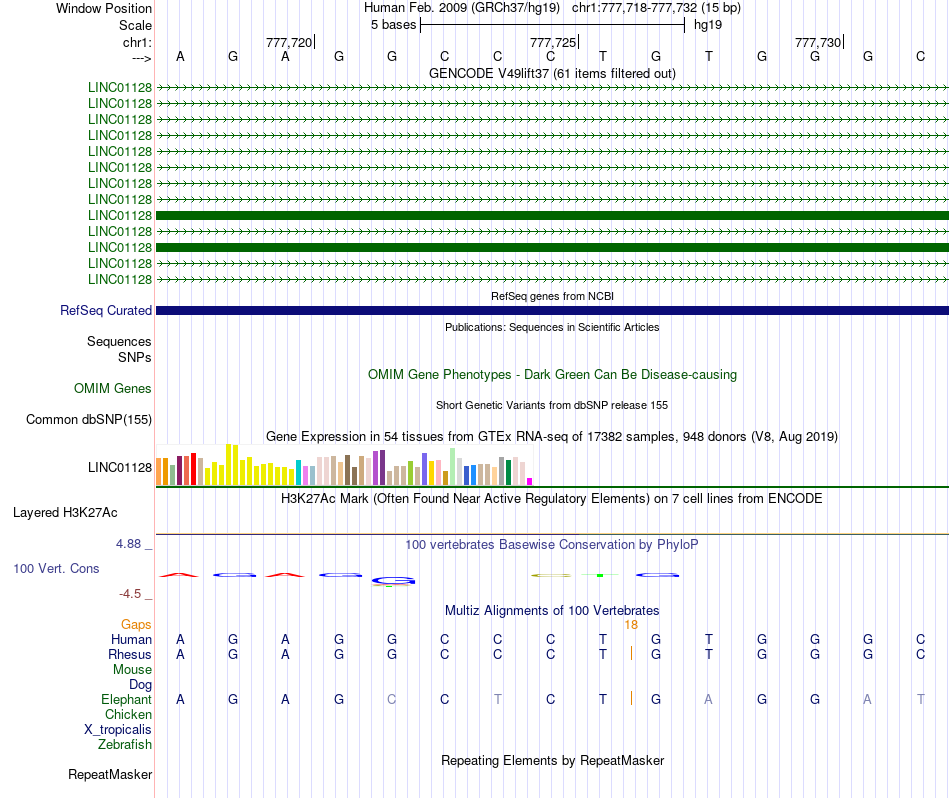Open Common dbSNP(155) track settings label
This screenshot has height=798, width=950.
(x=88, y=419)
